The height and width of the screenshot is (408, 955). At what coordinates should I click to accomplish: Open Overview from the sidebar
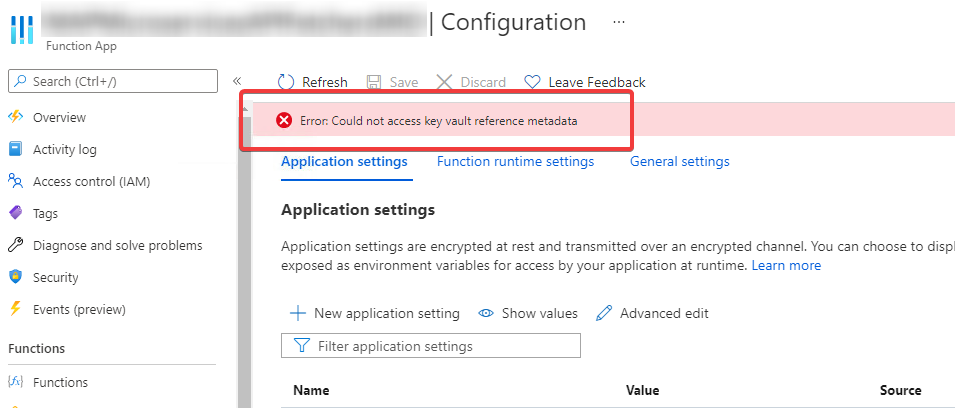click(59, 118)
